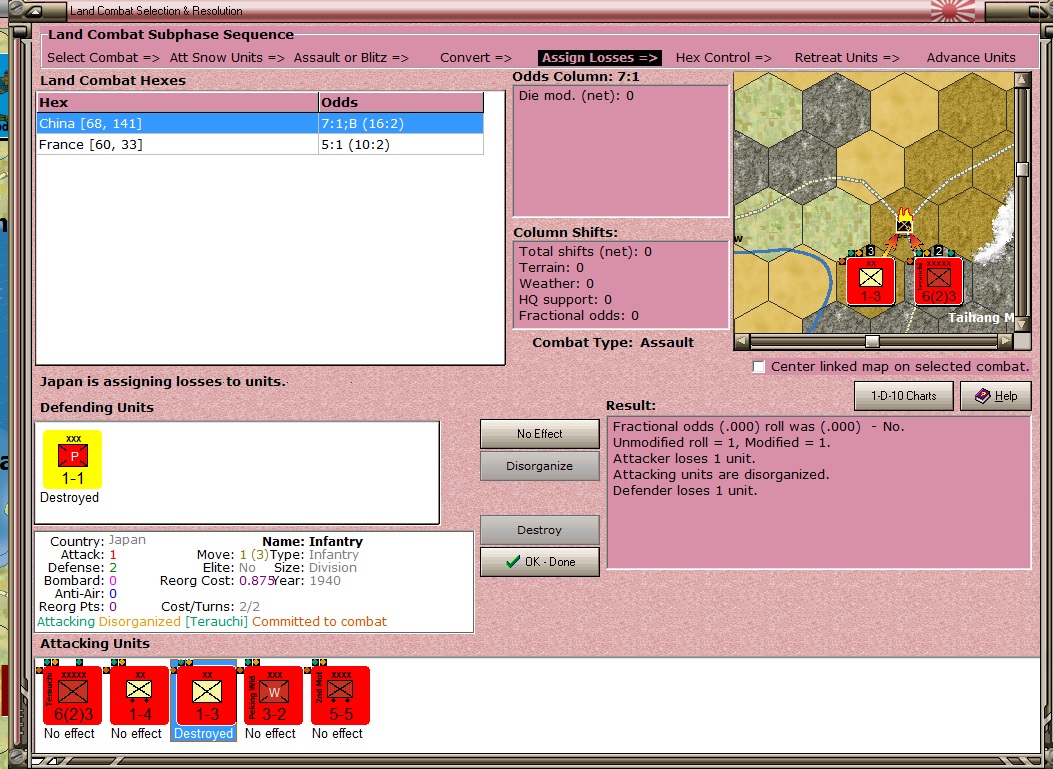This screenshot has height=769, width=1053.
Task: Click map scroll right arrow
Action: [x=1005, y=342]
